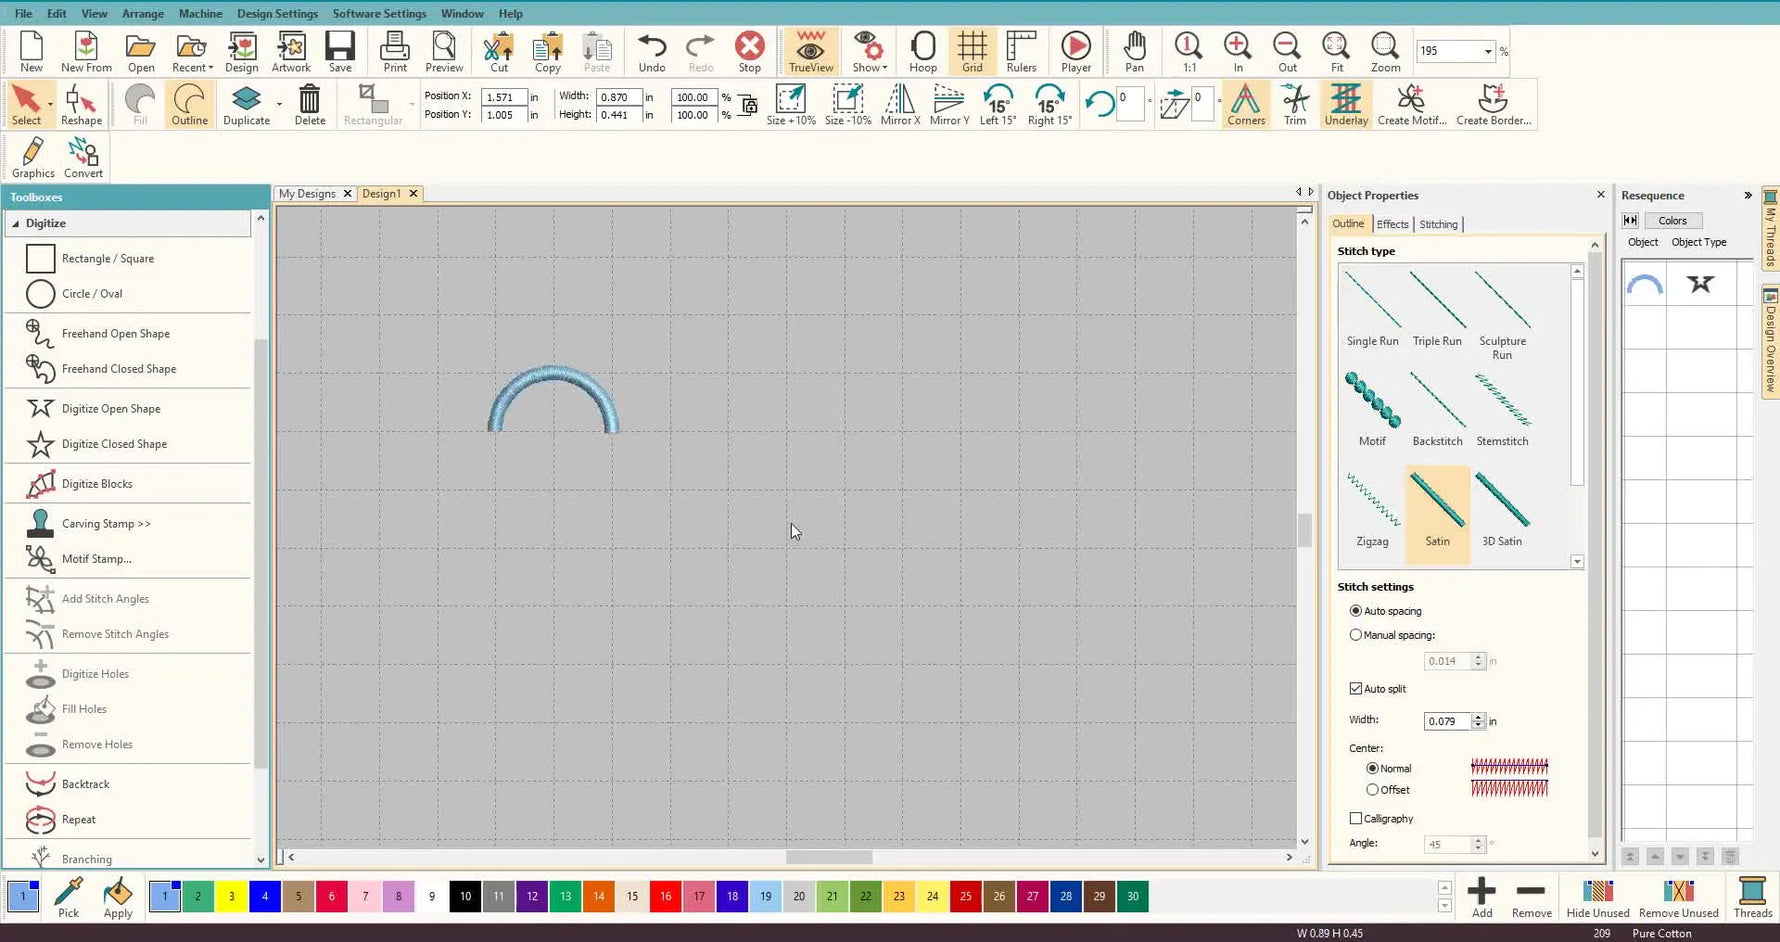This screenshot has width=1780, height=942.
Task: Click the Apply color button
Action: [118, 897]
